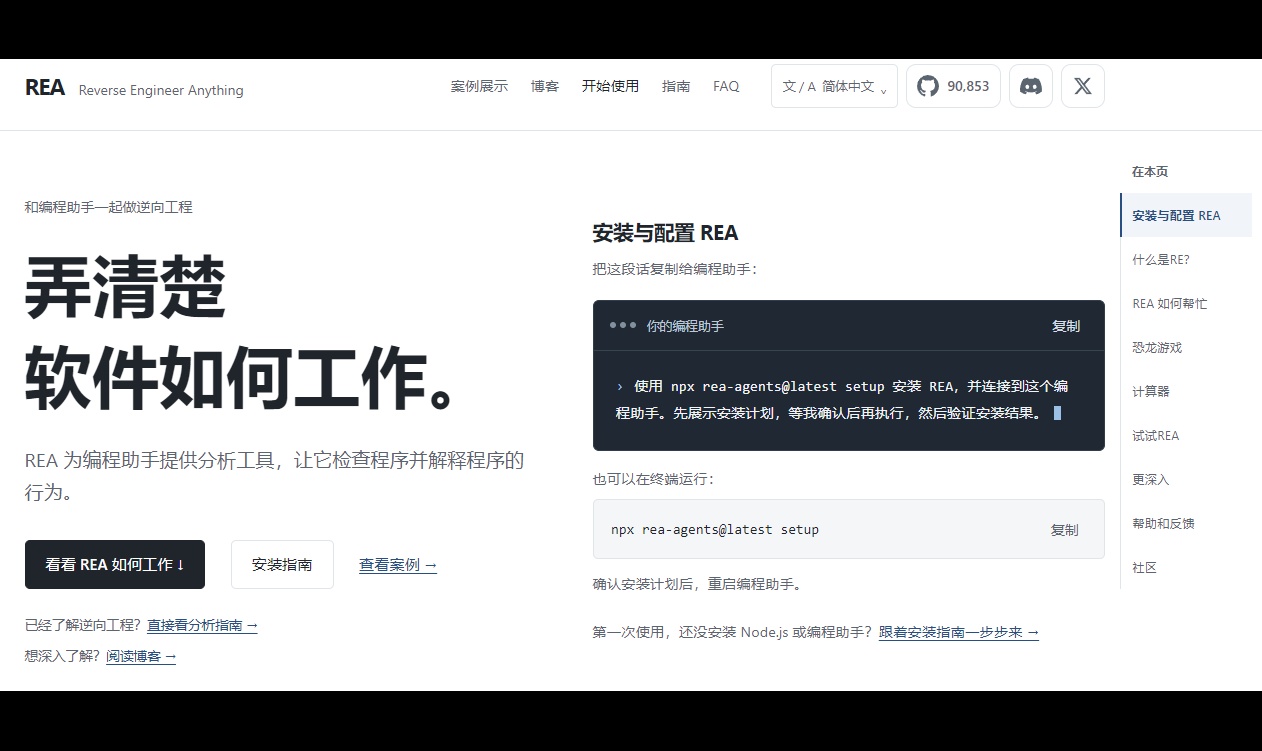Image resolution: width=1262 pixels, height=751 pixels.
Task: Click the Reverse Engineer Anything tagline
Action: [x=161, y=90]
